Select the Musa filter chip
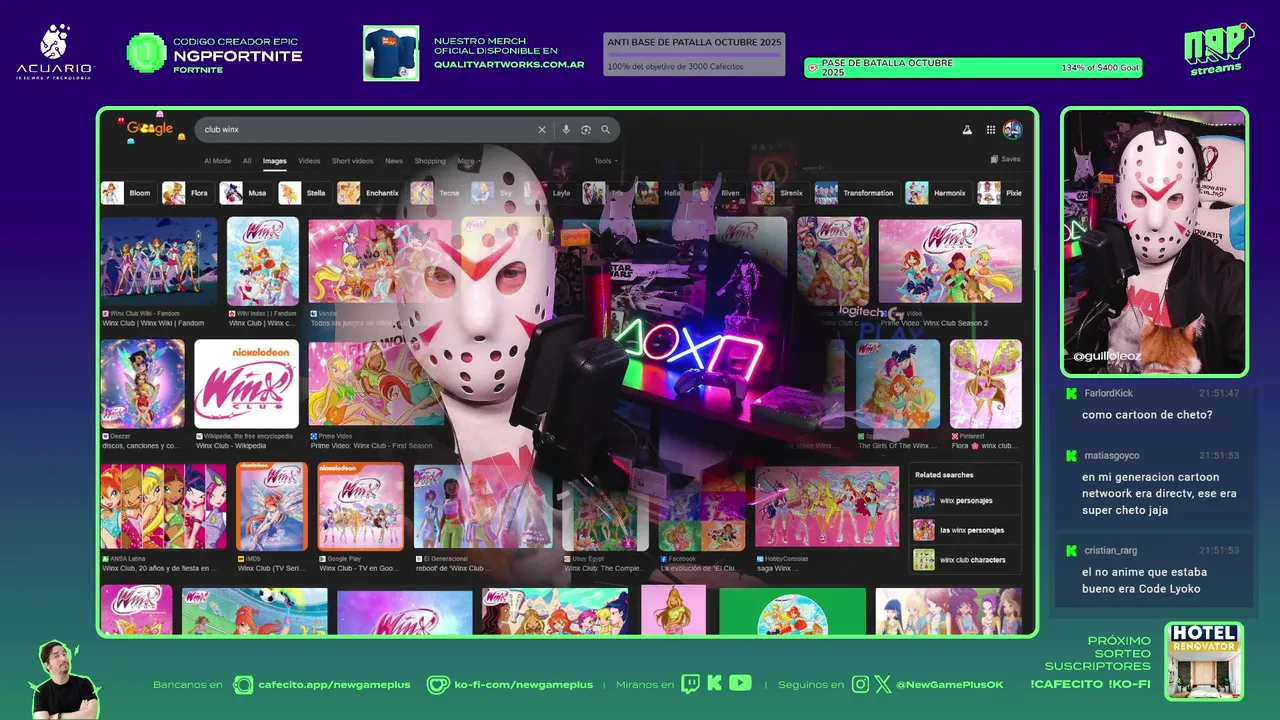Viewport: 1280px width, 720px height. 245,193
